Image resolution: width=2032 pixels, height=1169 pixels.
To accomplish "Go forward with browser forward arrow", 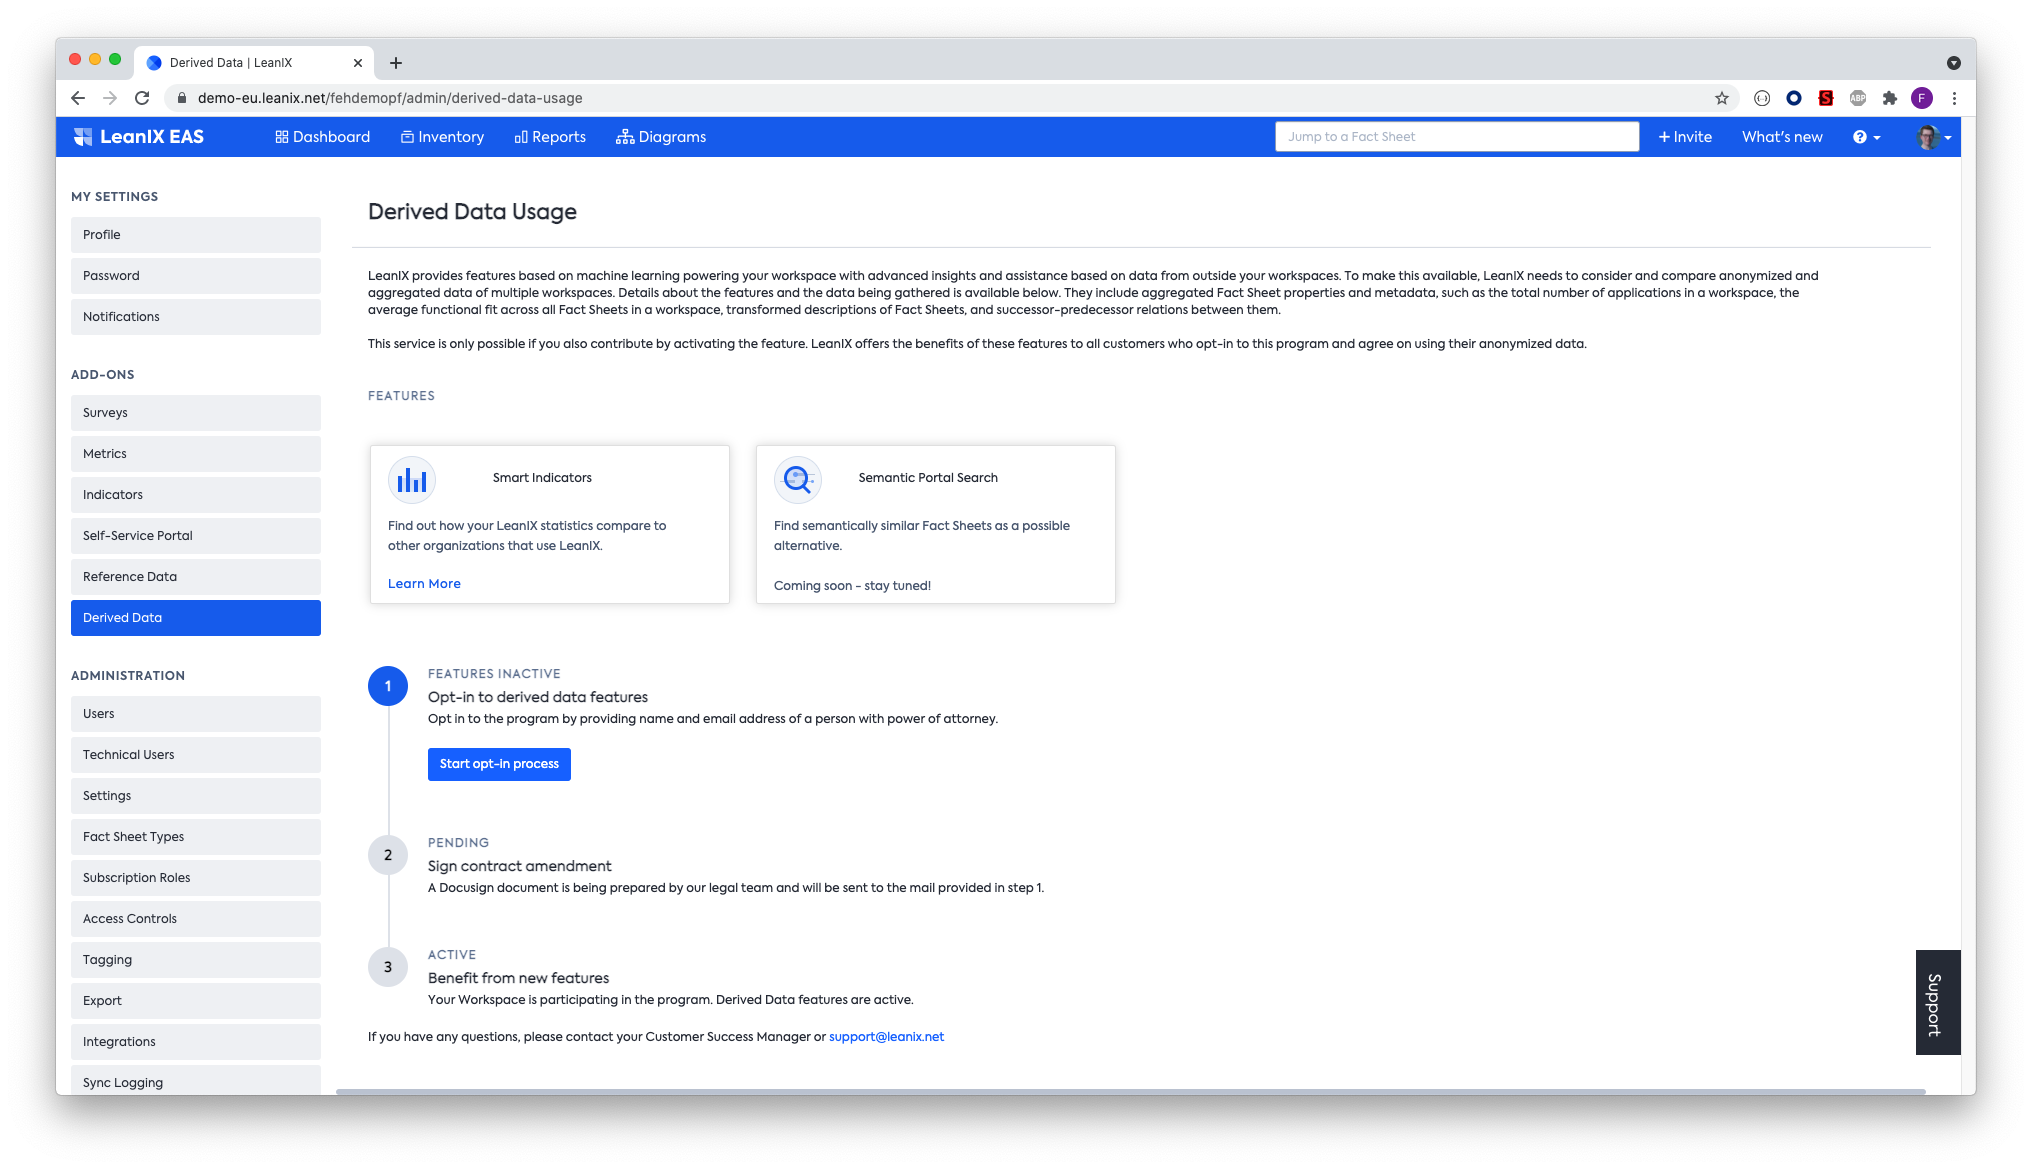I will [x=110, y=98].
